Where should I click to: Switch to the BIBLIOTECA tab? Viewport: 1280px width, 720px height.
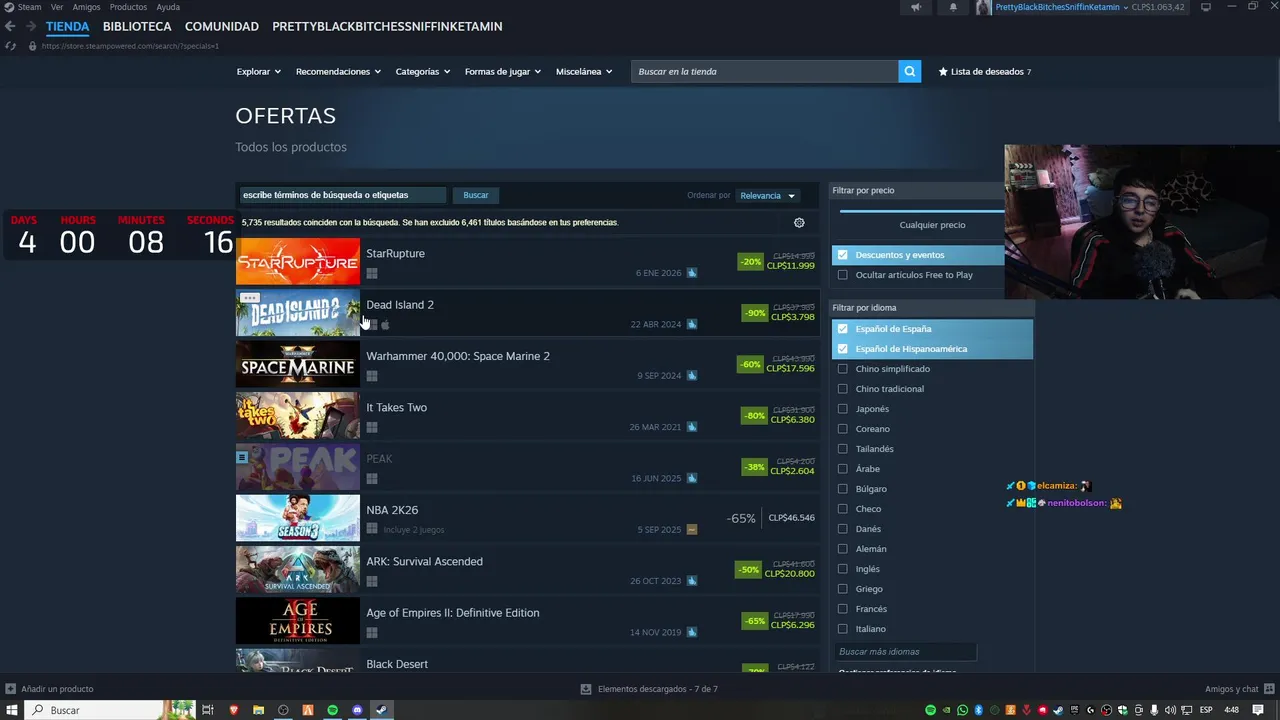click(x=137, y=26)
